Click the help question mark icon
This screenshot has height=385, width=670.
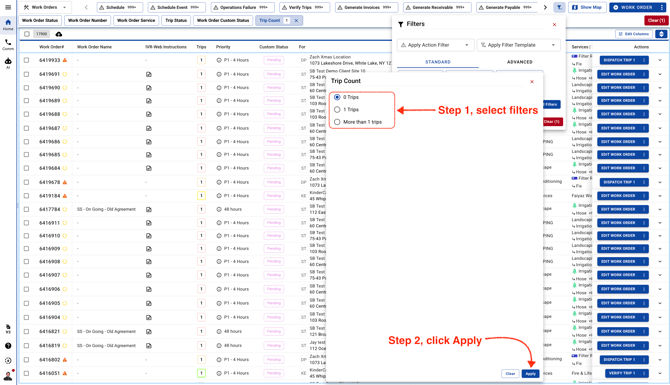(x=8, y=346)
